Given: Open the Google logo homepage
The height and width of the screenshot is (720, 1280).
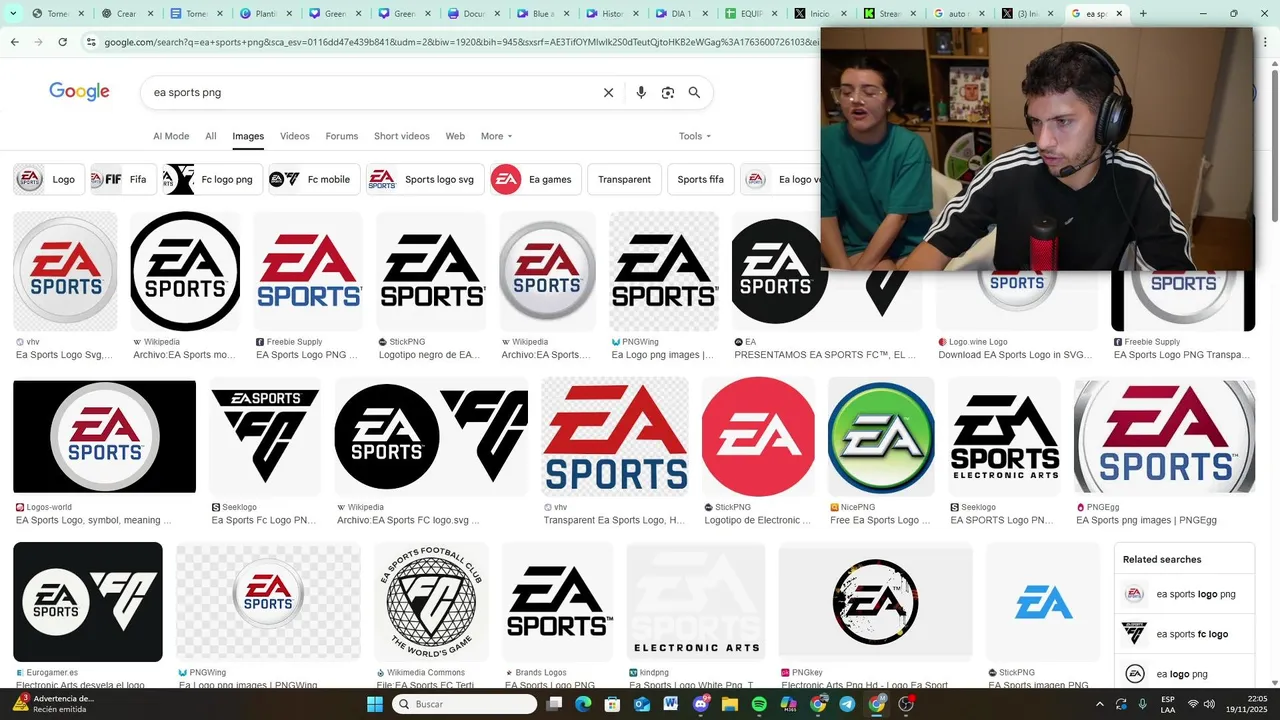Looking at the screenshot, I should click(79, 92).
